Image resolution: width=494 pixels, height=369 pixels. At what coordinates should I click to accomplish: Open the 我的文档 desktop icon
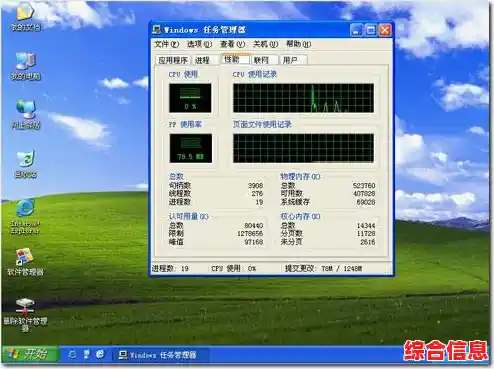[26, 17]
